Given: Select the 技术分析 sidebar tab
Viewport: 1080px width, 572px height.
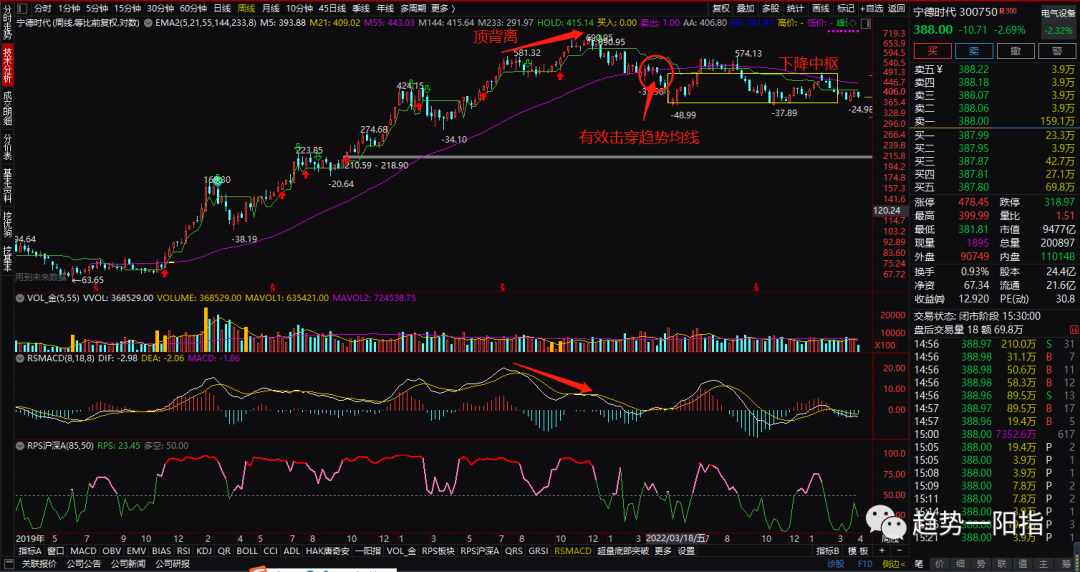Looking at the screenshot, I should click(7, 66).
